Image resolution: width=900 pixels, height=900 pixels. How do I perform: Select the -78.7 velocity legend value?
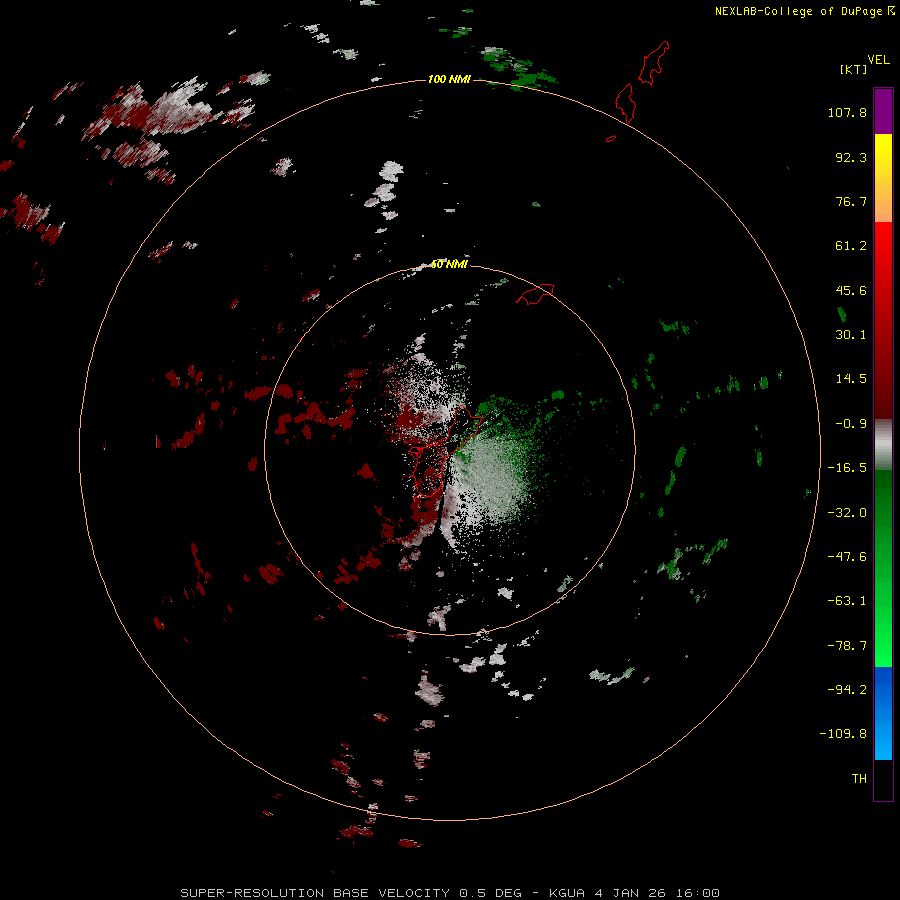pyautogui.click(x=847, y=646)
